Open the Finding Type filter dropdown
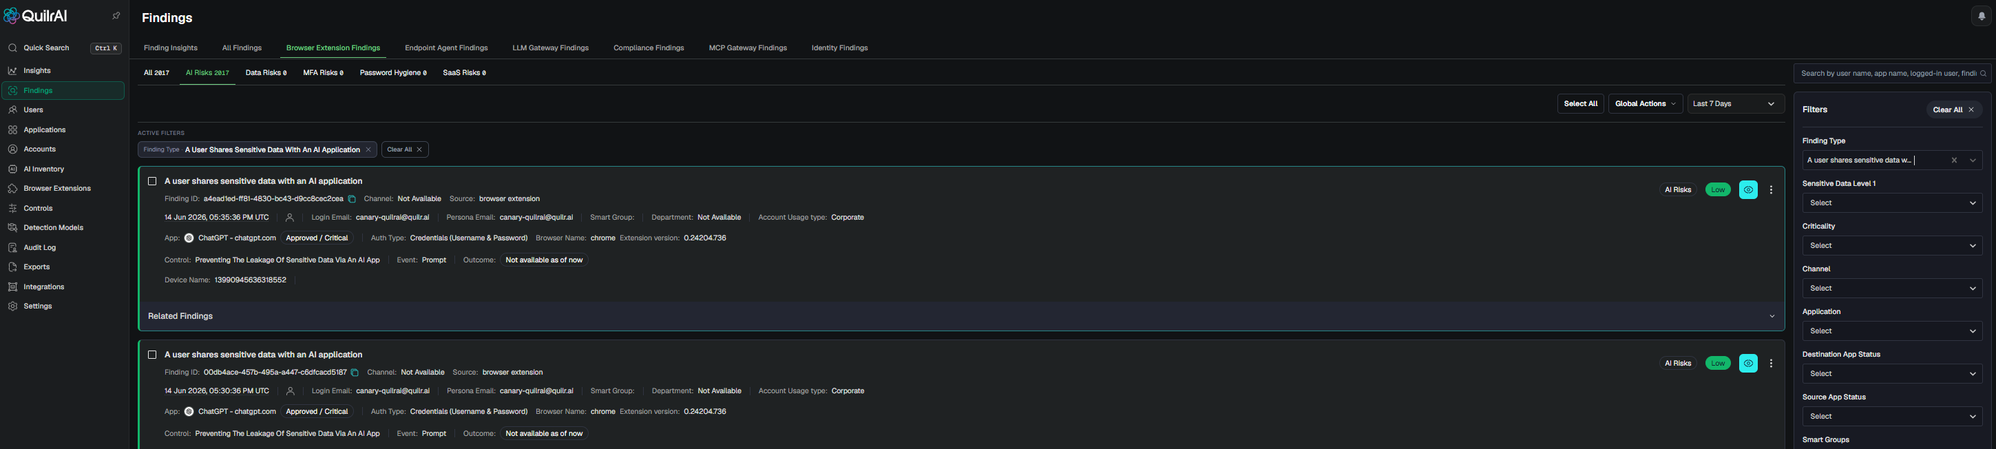The width and height of the screenshot is (1996, 449). coord(1892,160)
